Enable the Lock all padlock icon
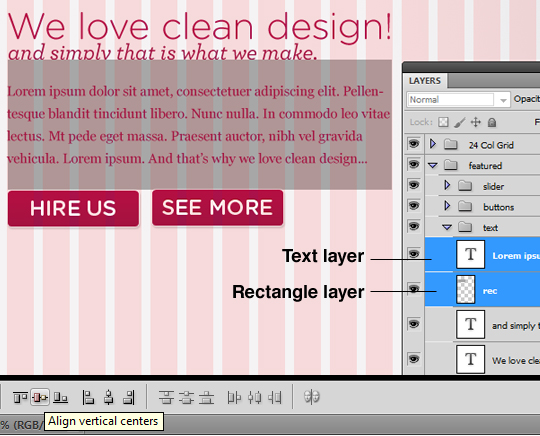540x436 pixels. coord(492,122)
